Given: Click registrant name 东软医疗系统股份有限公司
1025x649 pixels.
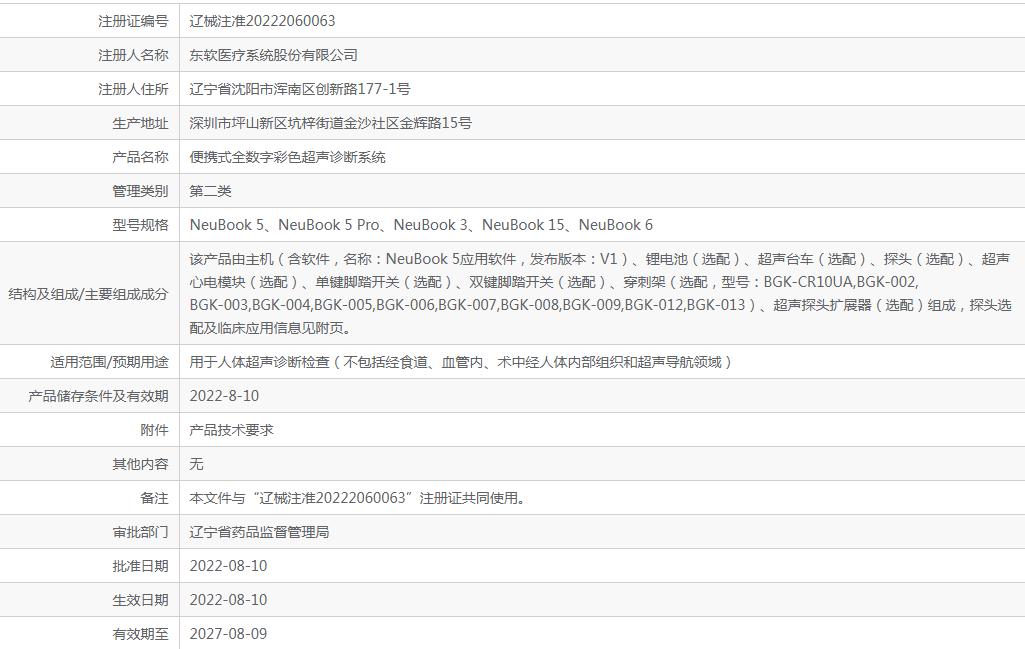Looking at the screenshot, I should tap(273, 55).
